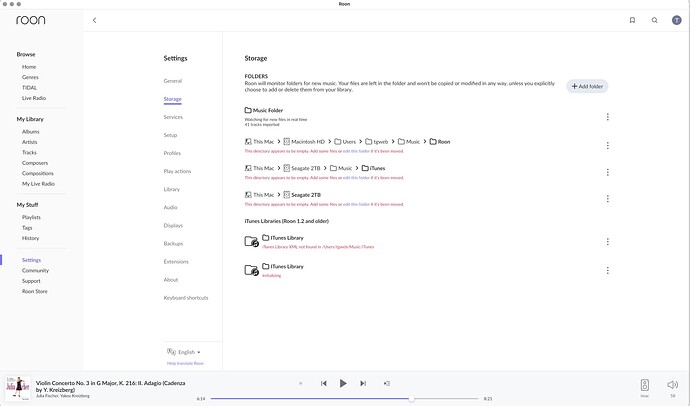Click the Music Folder folder icon
690x406 pixels.
(x=248, y=110)
